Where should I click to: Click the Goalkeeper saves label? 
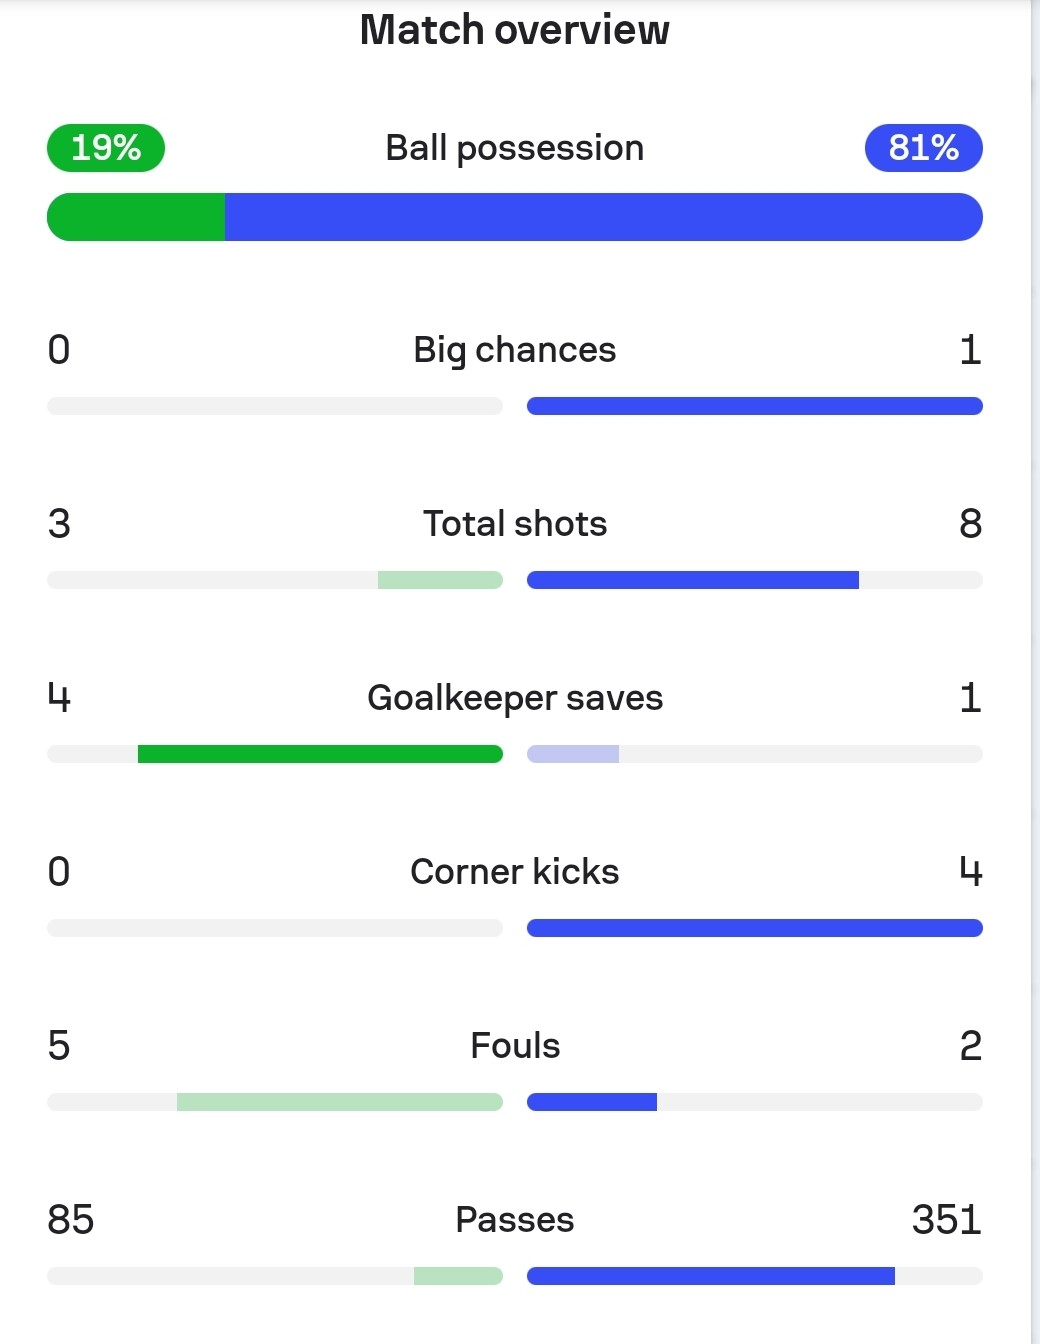514,698
